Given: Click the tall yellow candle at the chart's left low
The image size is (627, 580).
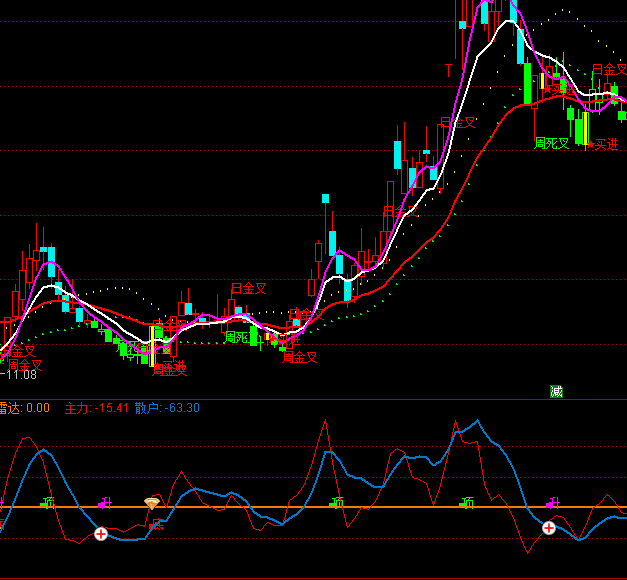Looking at the screenshot, I should (153, 344).
